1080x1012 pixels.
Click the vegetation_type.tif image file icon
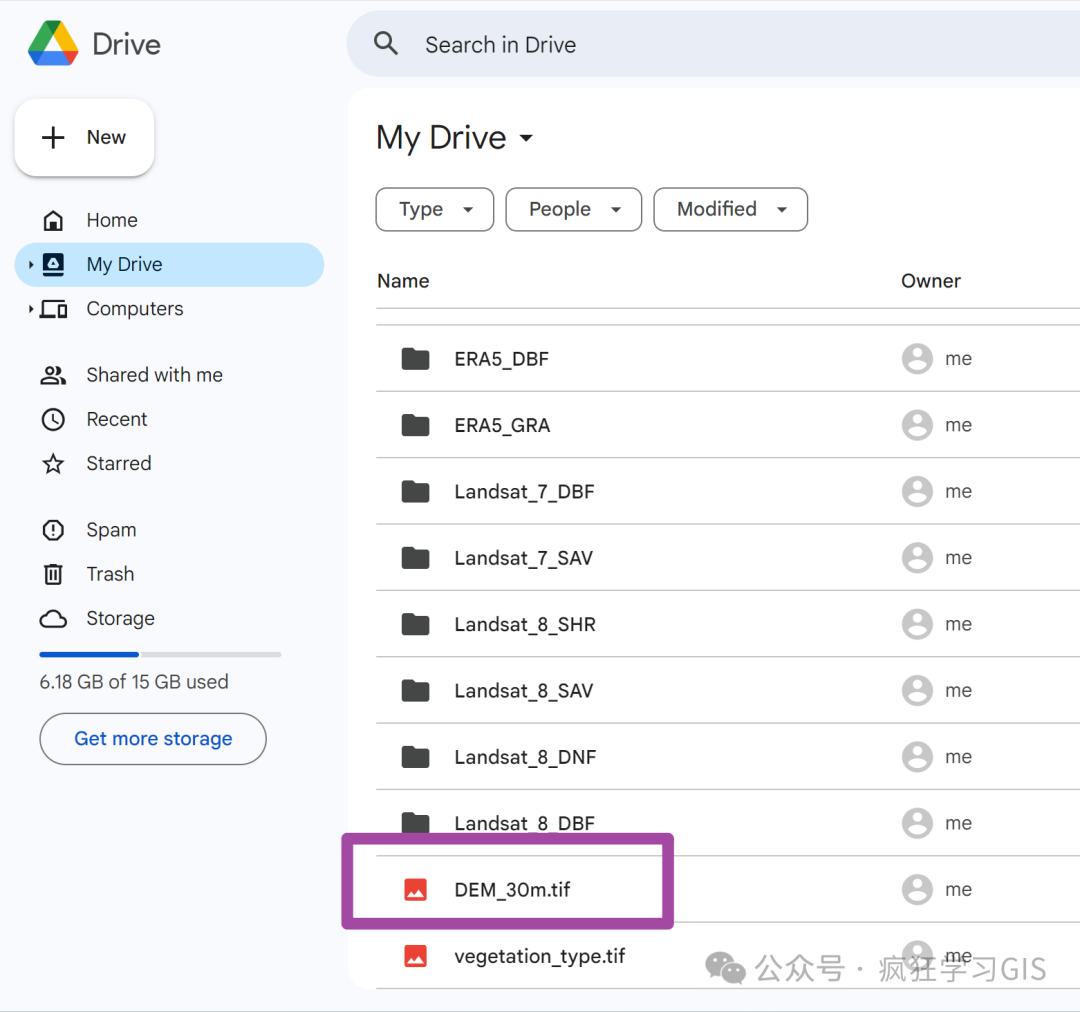(415, 956)
